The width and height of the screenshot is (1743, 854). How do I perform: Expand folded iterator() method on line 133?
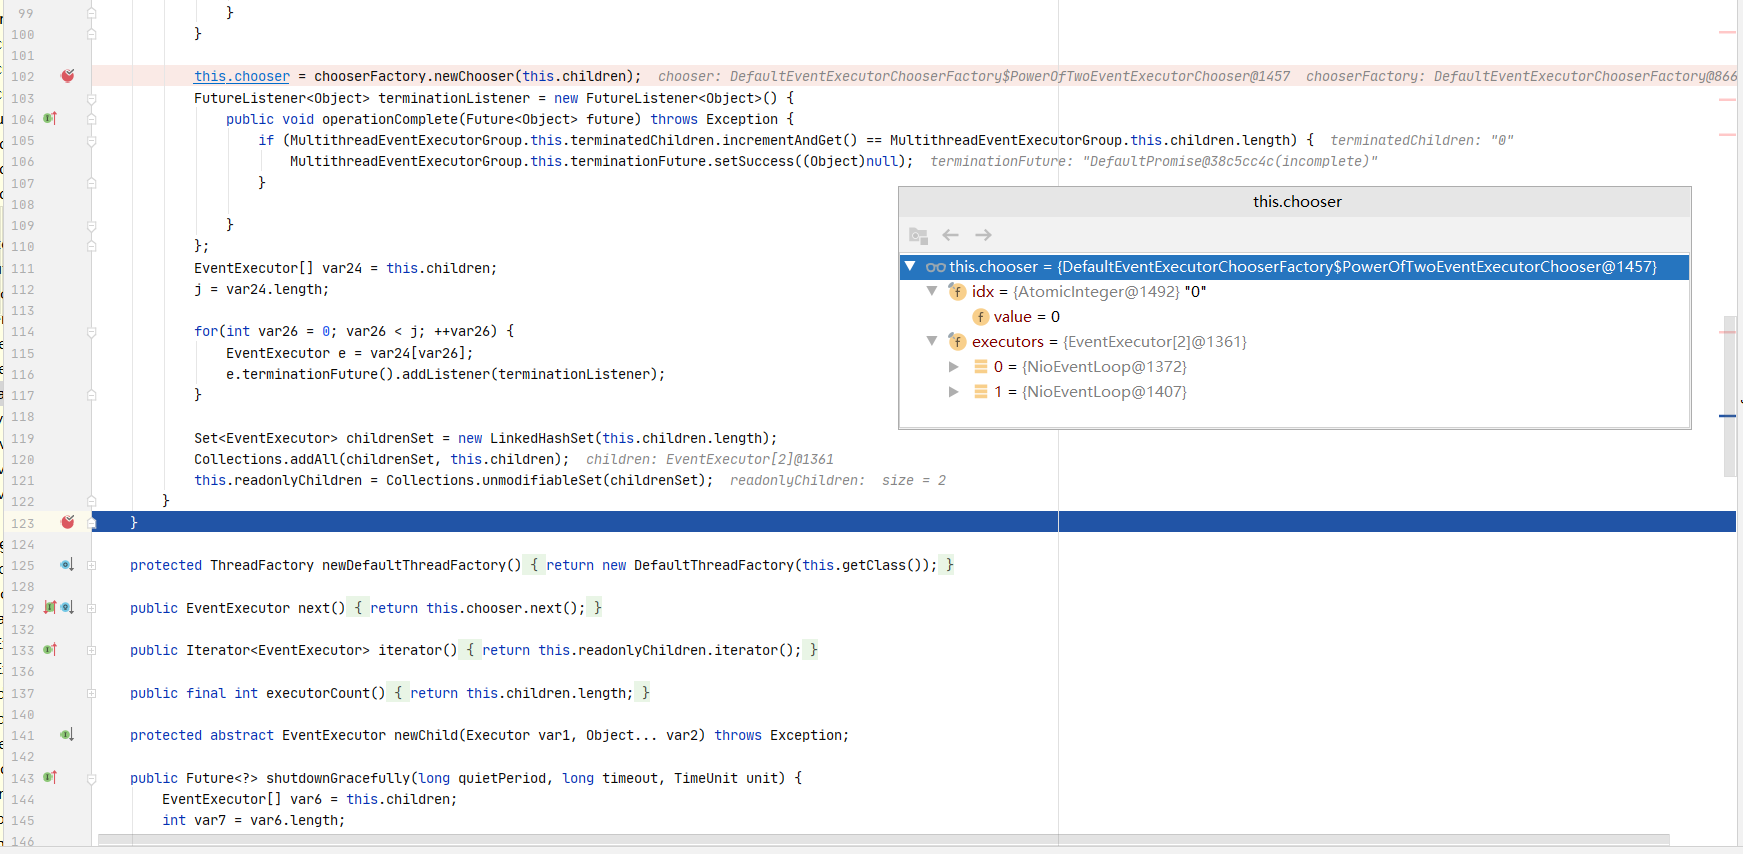[91, 650]
